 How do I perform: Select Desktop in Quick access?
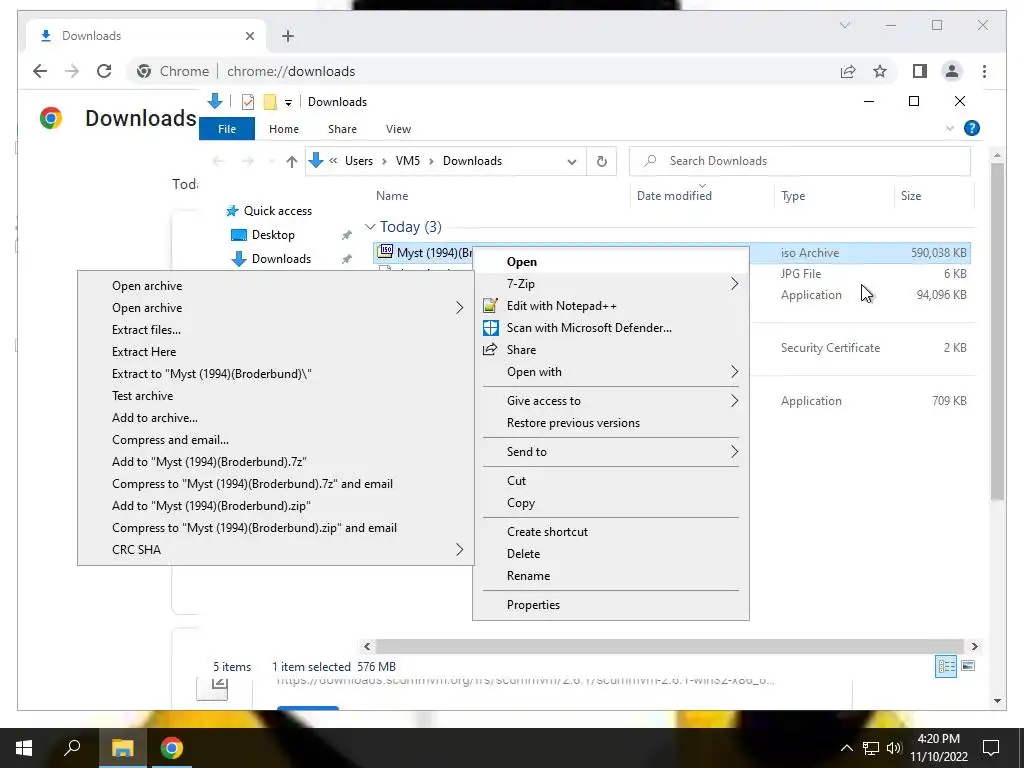(273, 235)
